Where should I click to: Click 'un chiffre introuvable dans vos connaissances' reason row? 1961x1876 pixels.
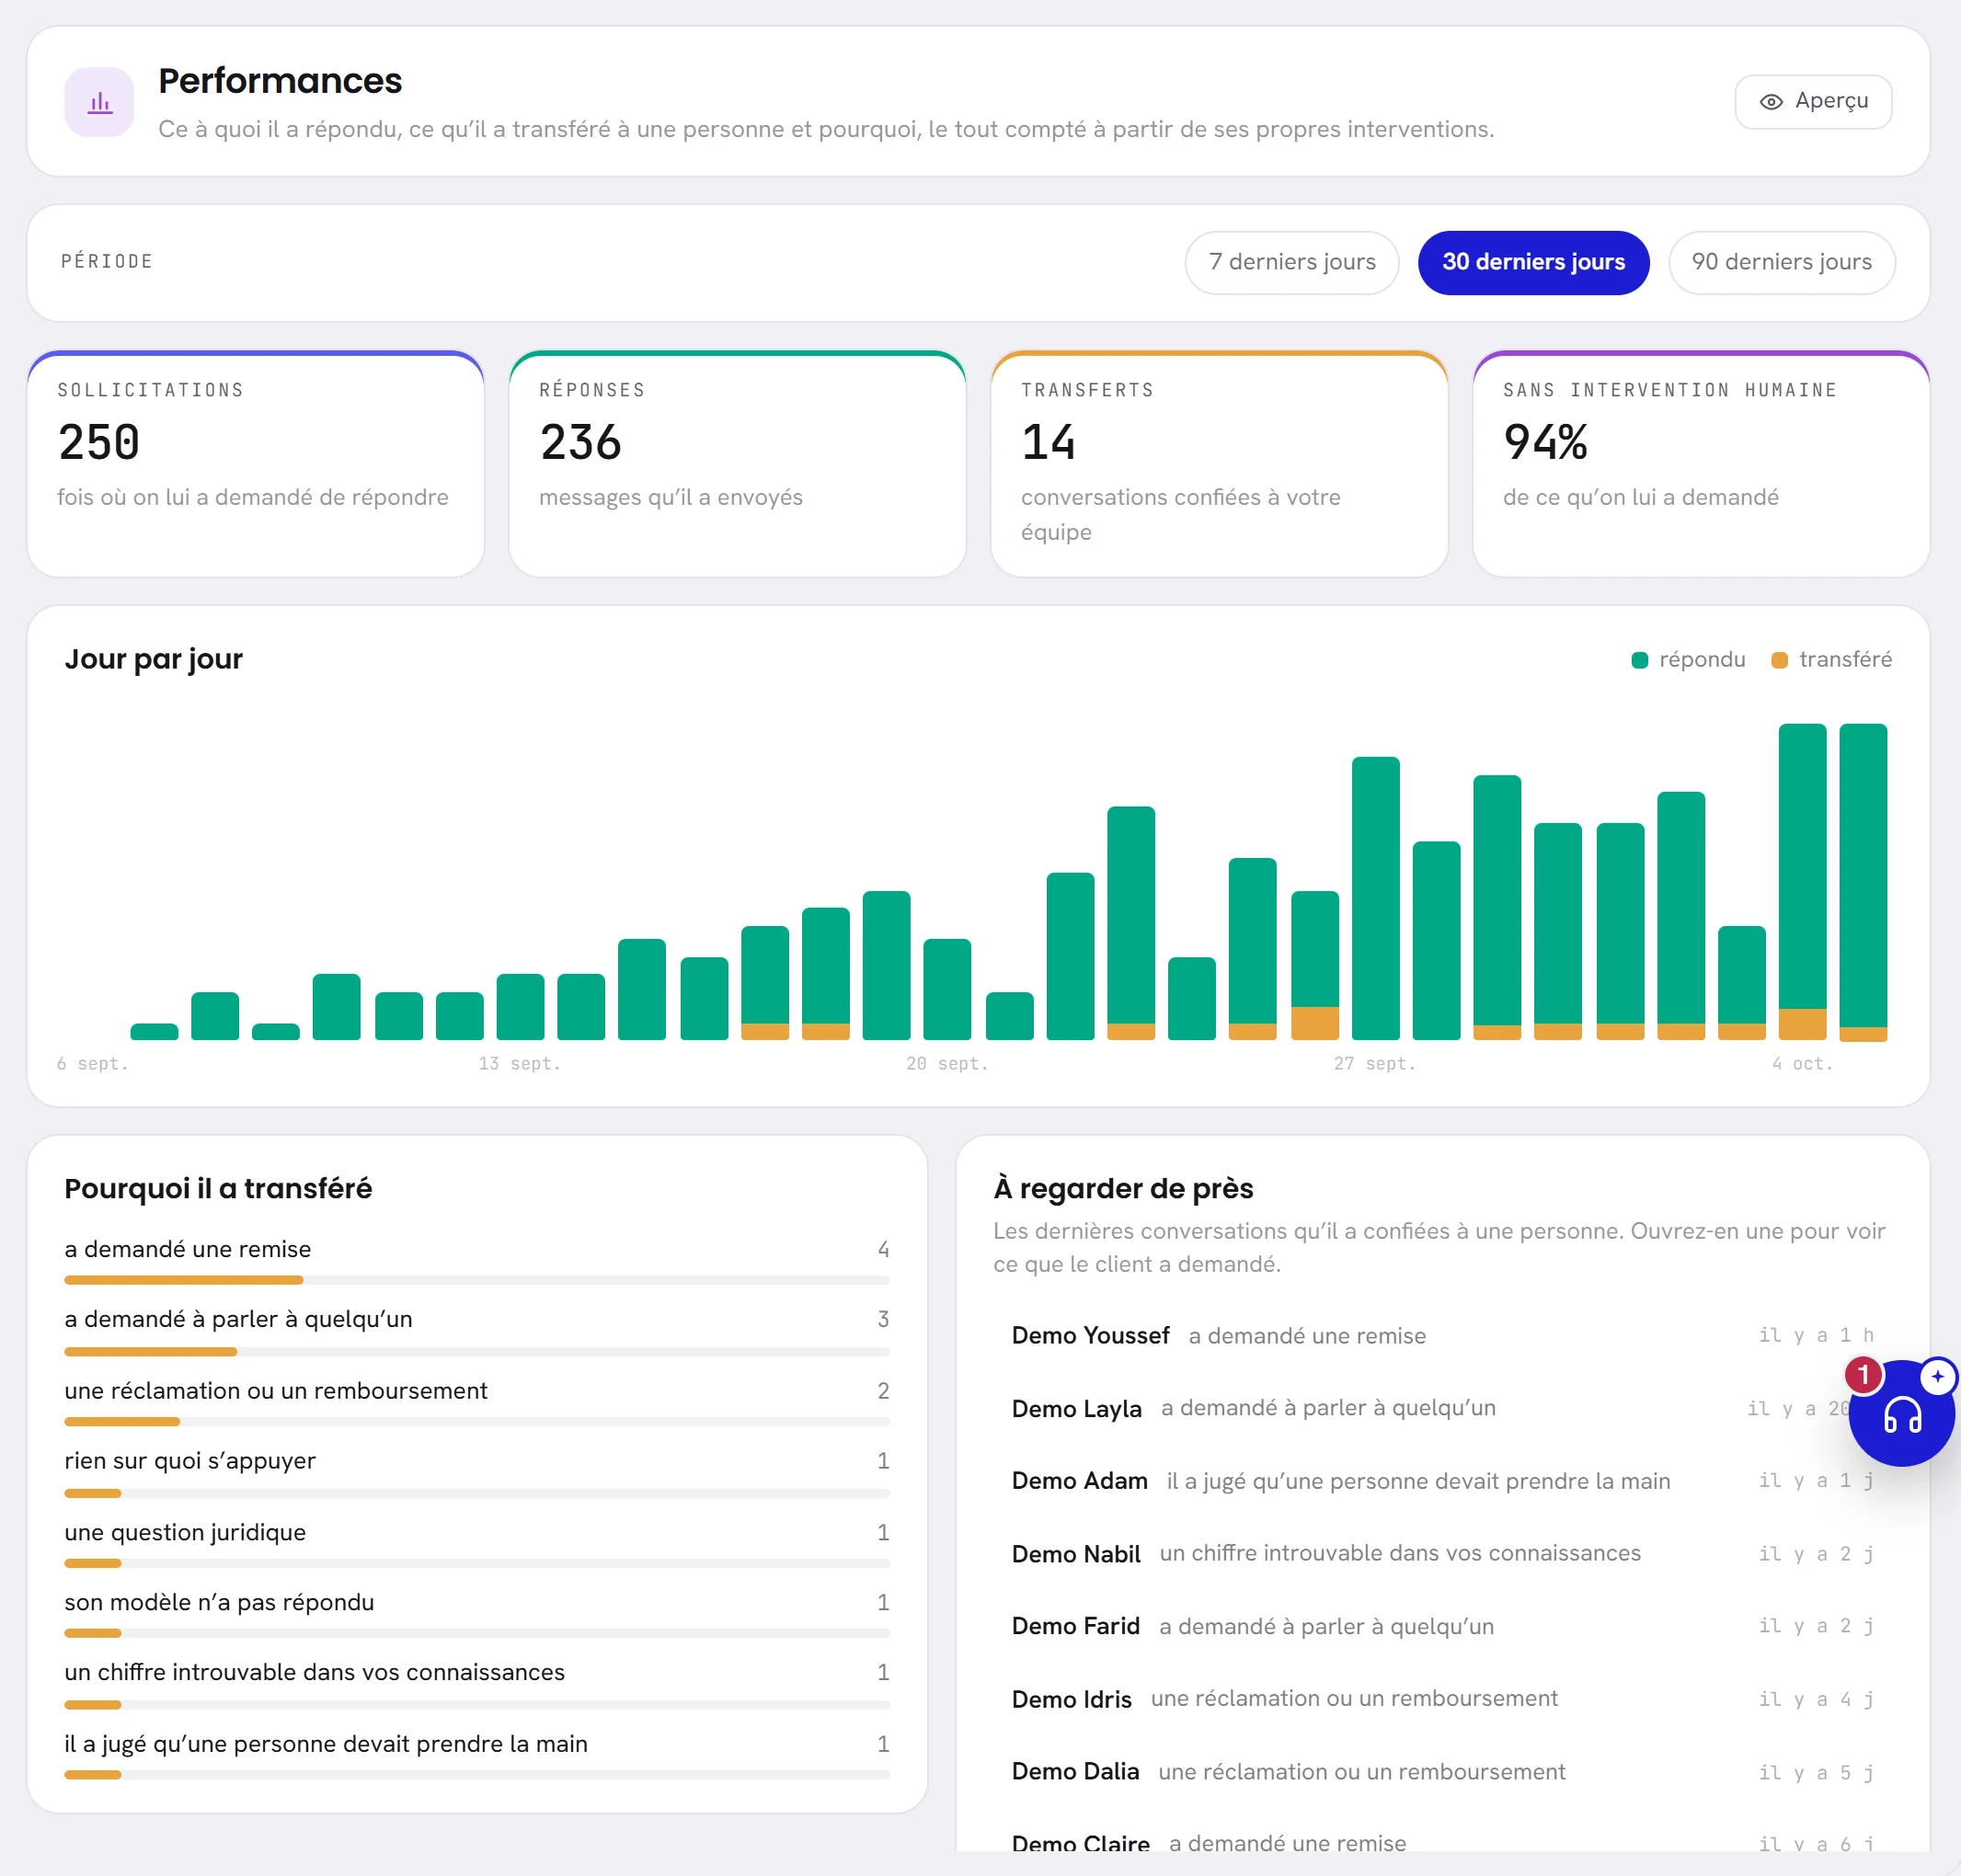477,1684
